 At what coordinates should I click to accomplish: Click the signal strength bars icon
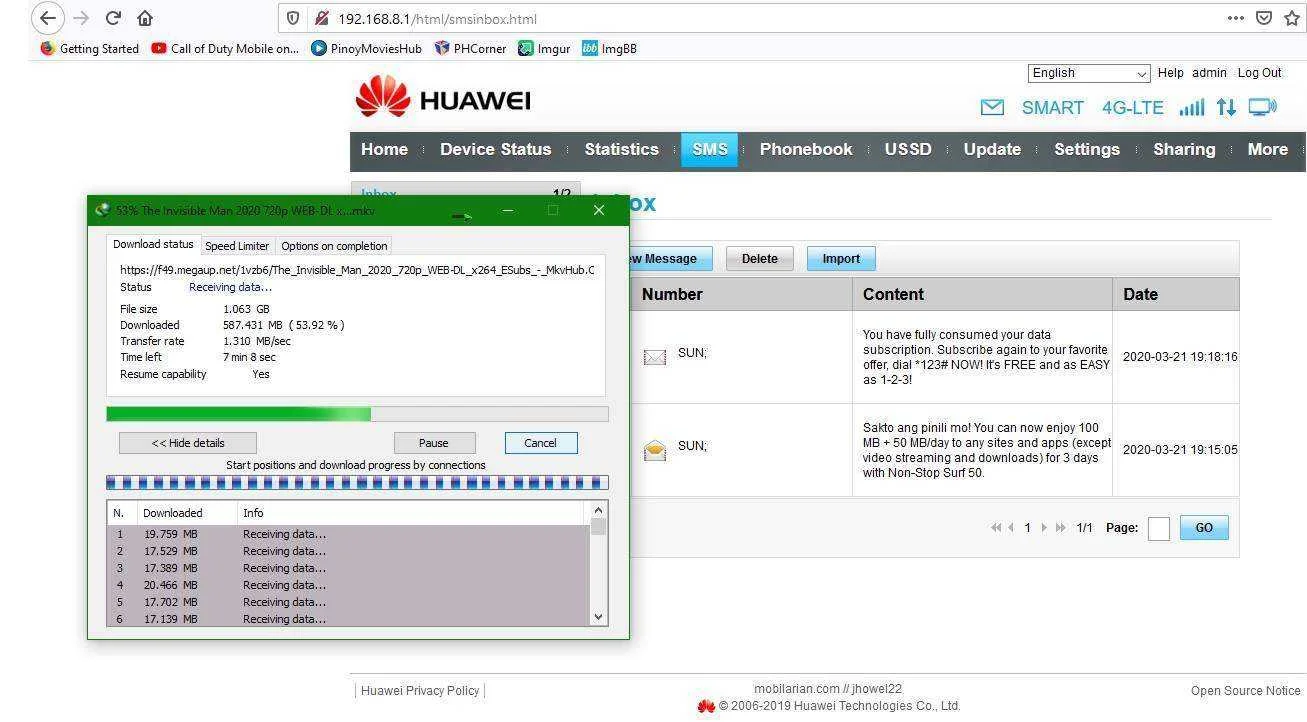click(1191, 107)
